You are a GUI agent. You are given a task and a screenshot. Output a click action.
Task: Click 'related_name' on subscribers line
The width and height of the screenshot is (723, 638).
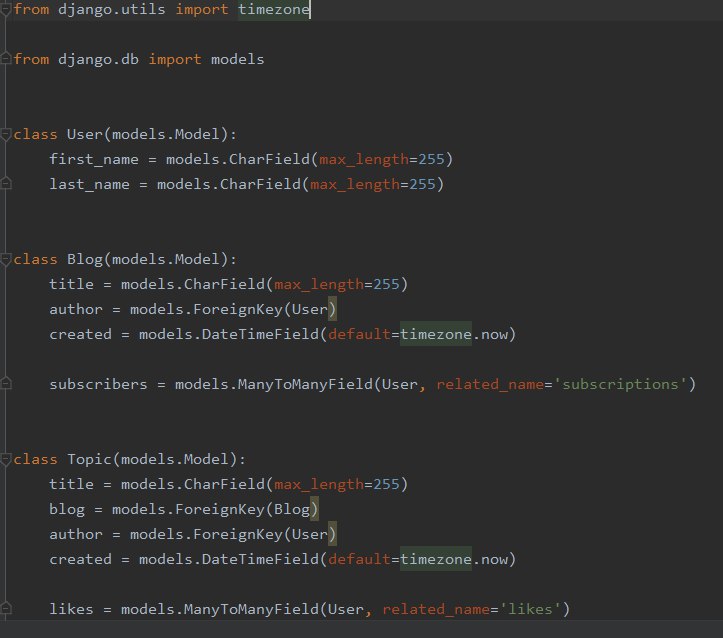pyautogui.click(x=490, y=384)
